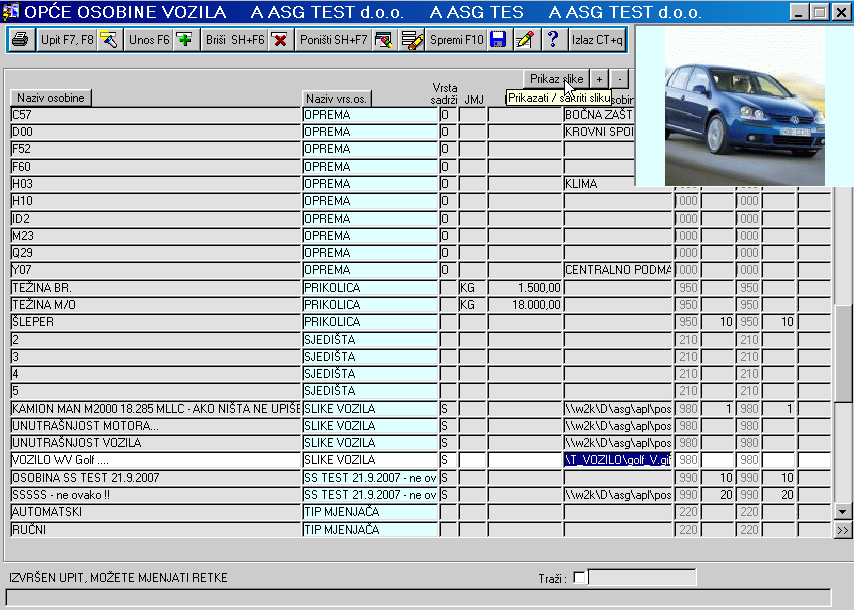Click the undo changes icon beside Poništi

(384, 40)
